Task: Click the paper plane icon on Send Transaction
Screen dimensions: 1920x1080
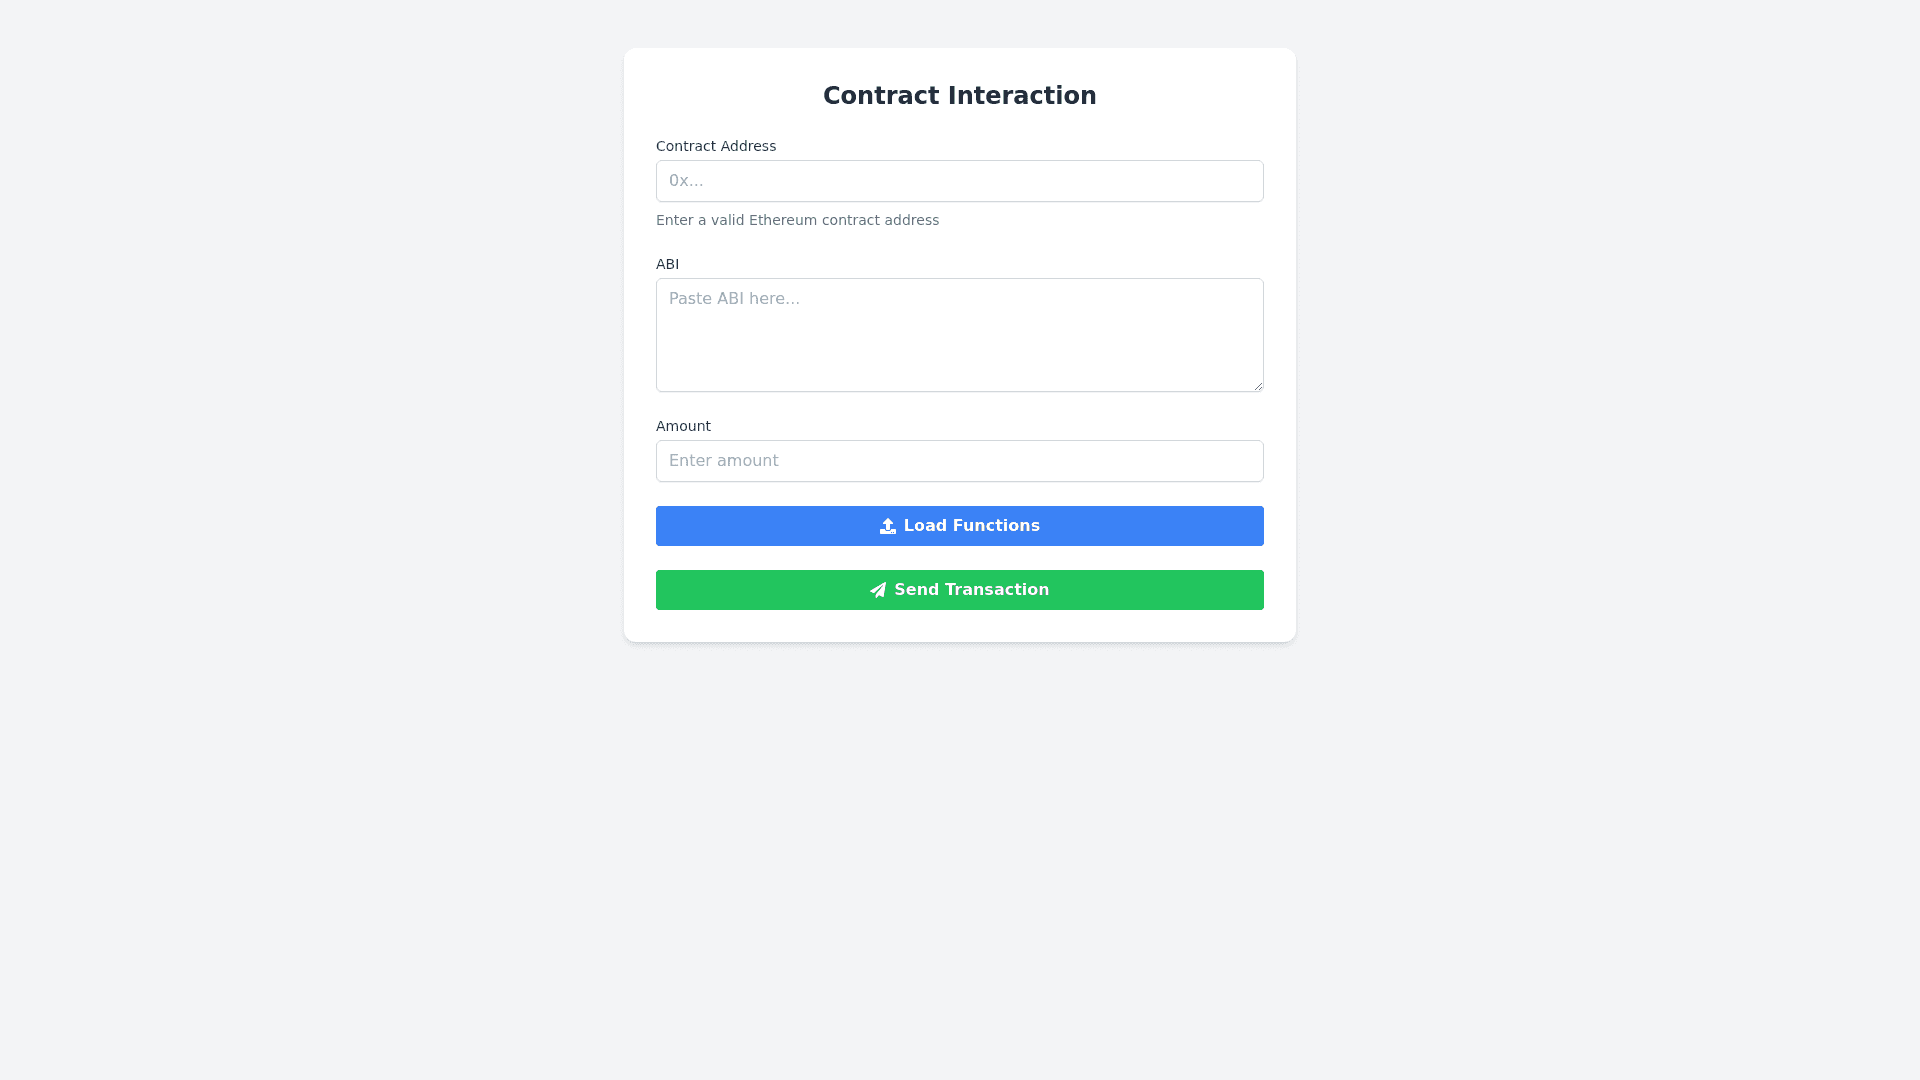Action: click(878, 590)
